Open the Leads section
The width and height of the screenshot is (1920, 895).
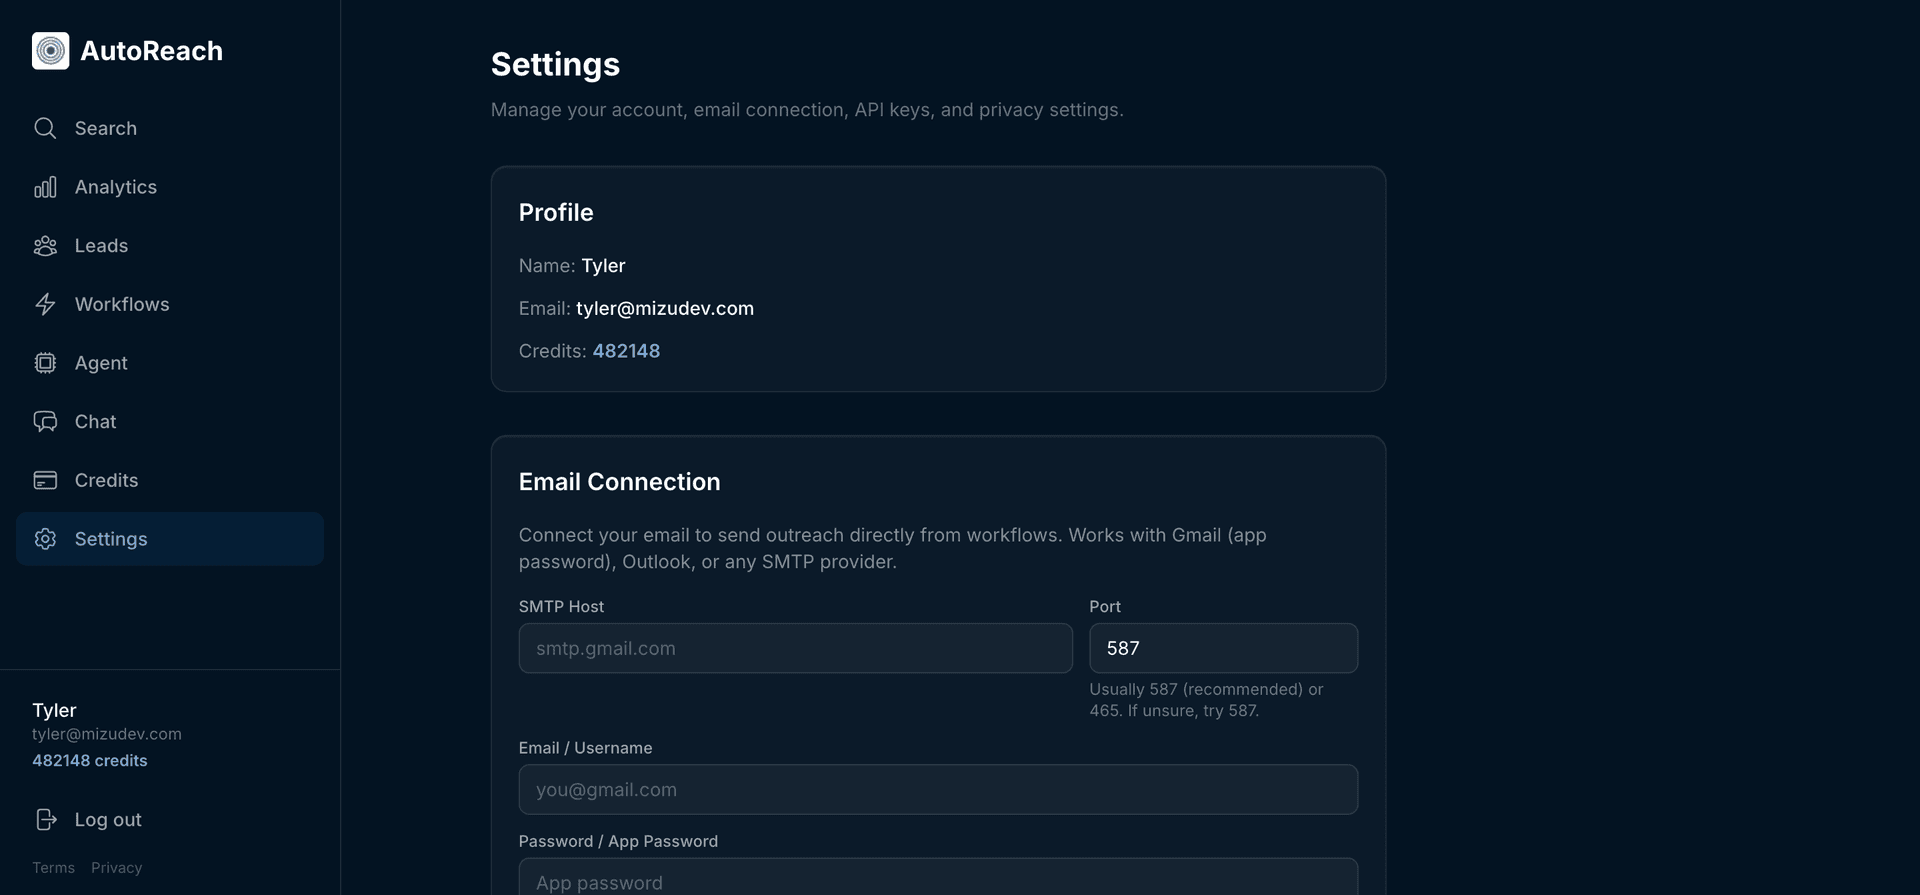101,245
